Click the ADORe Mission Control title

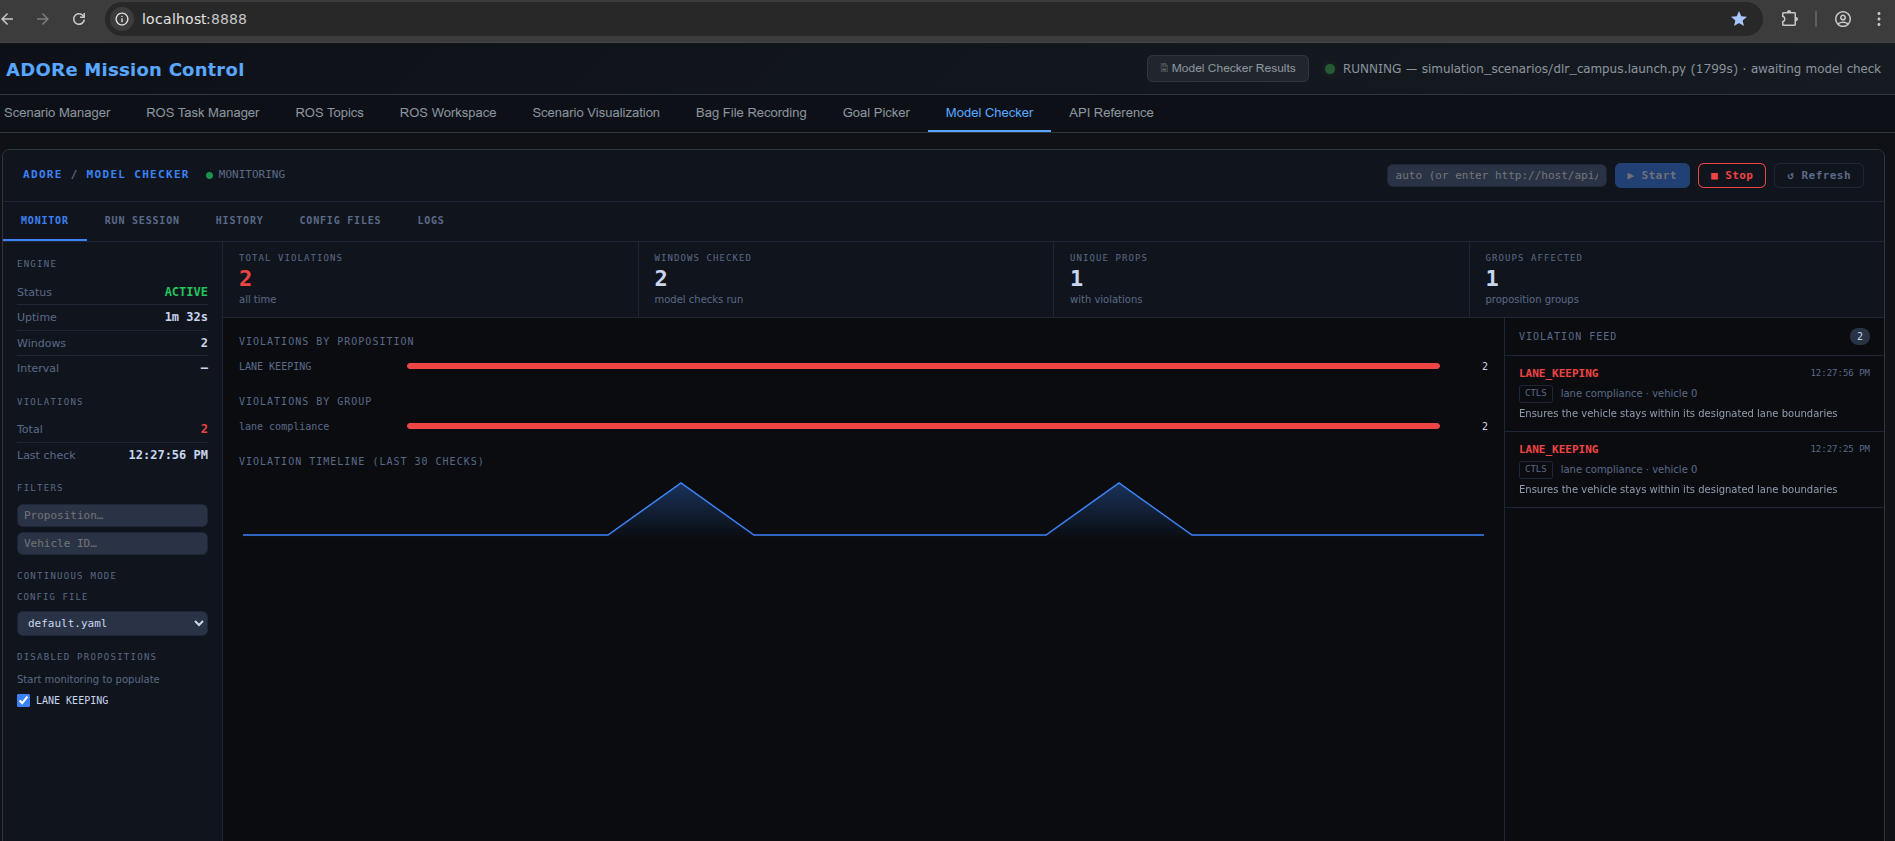pos(125,69)
